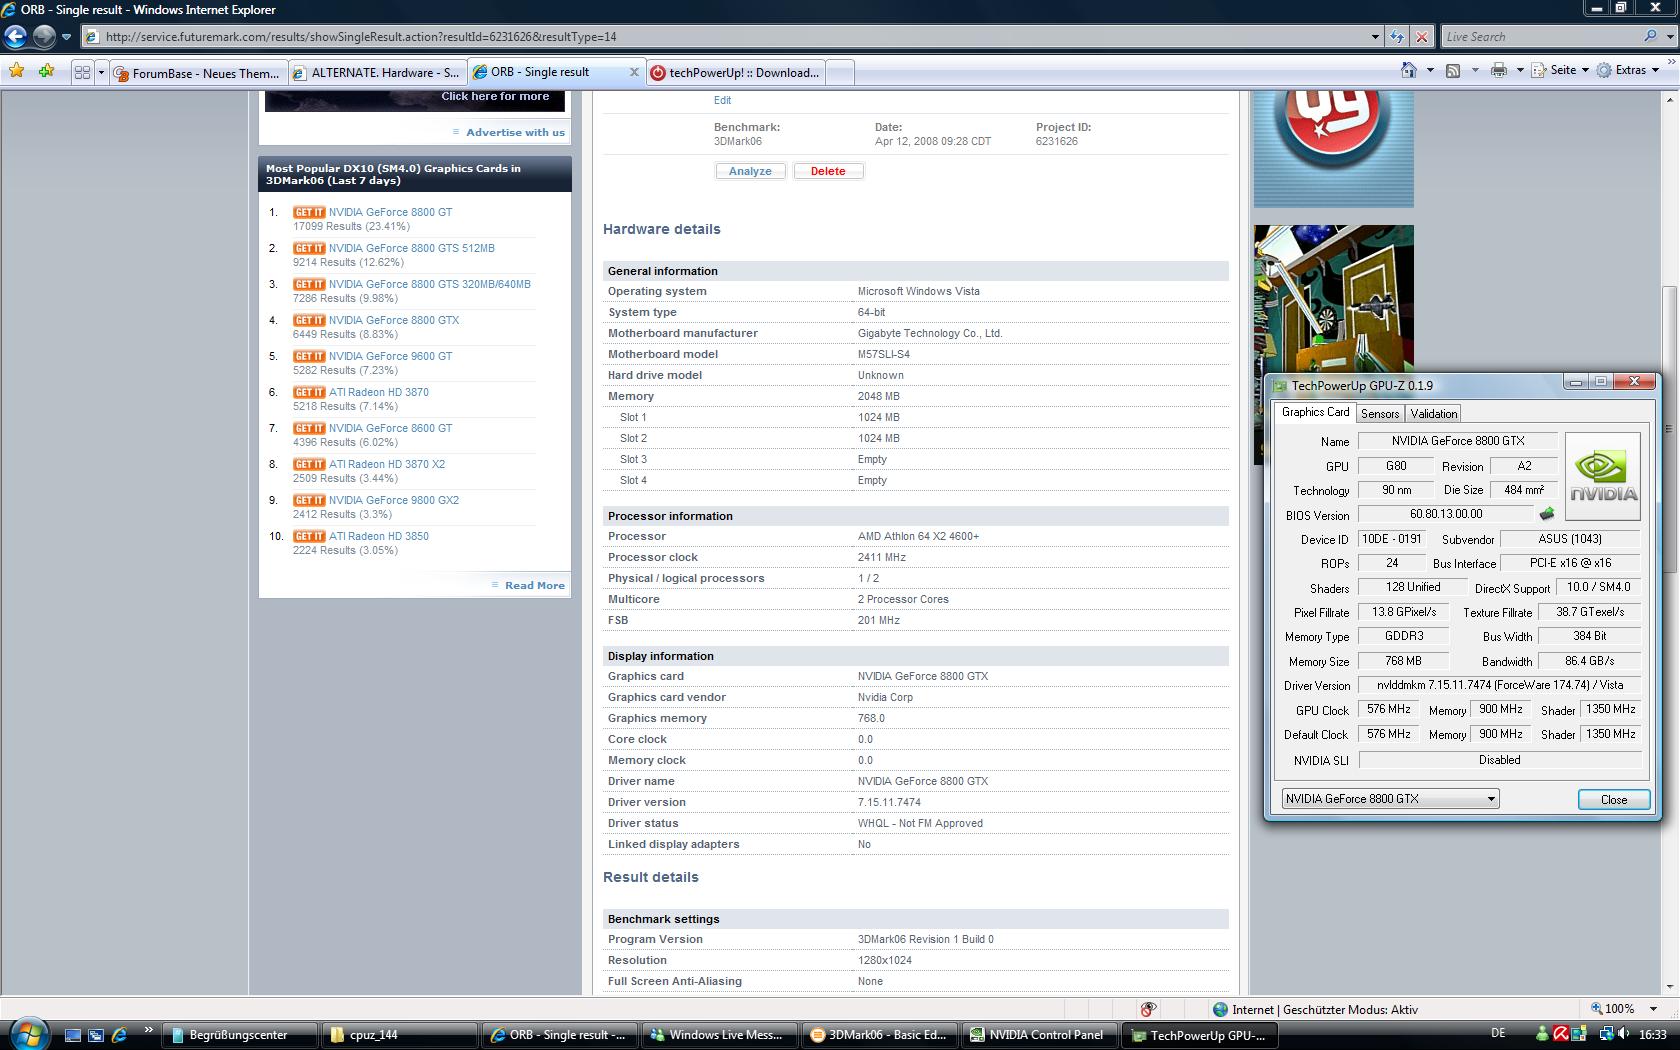Switch to the ForumBase tab
The height and width of the screenshot is (1050, 1680).
(x=197, y=73)
